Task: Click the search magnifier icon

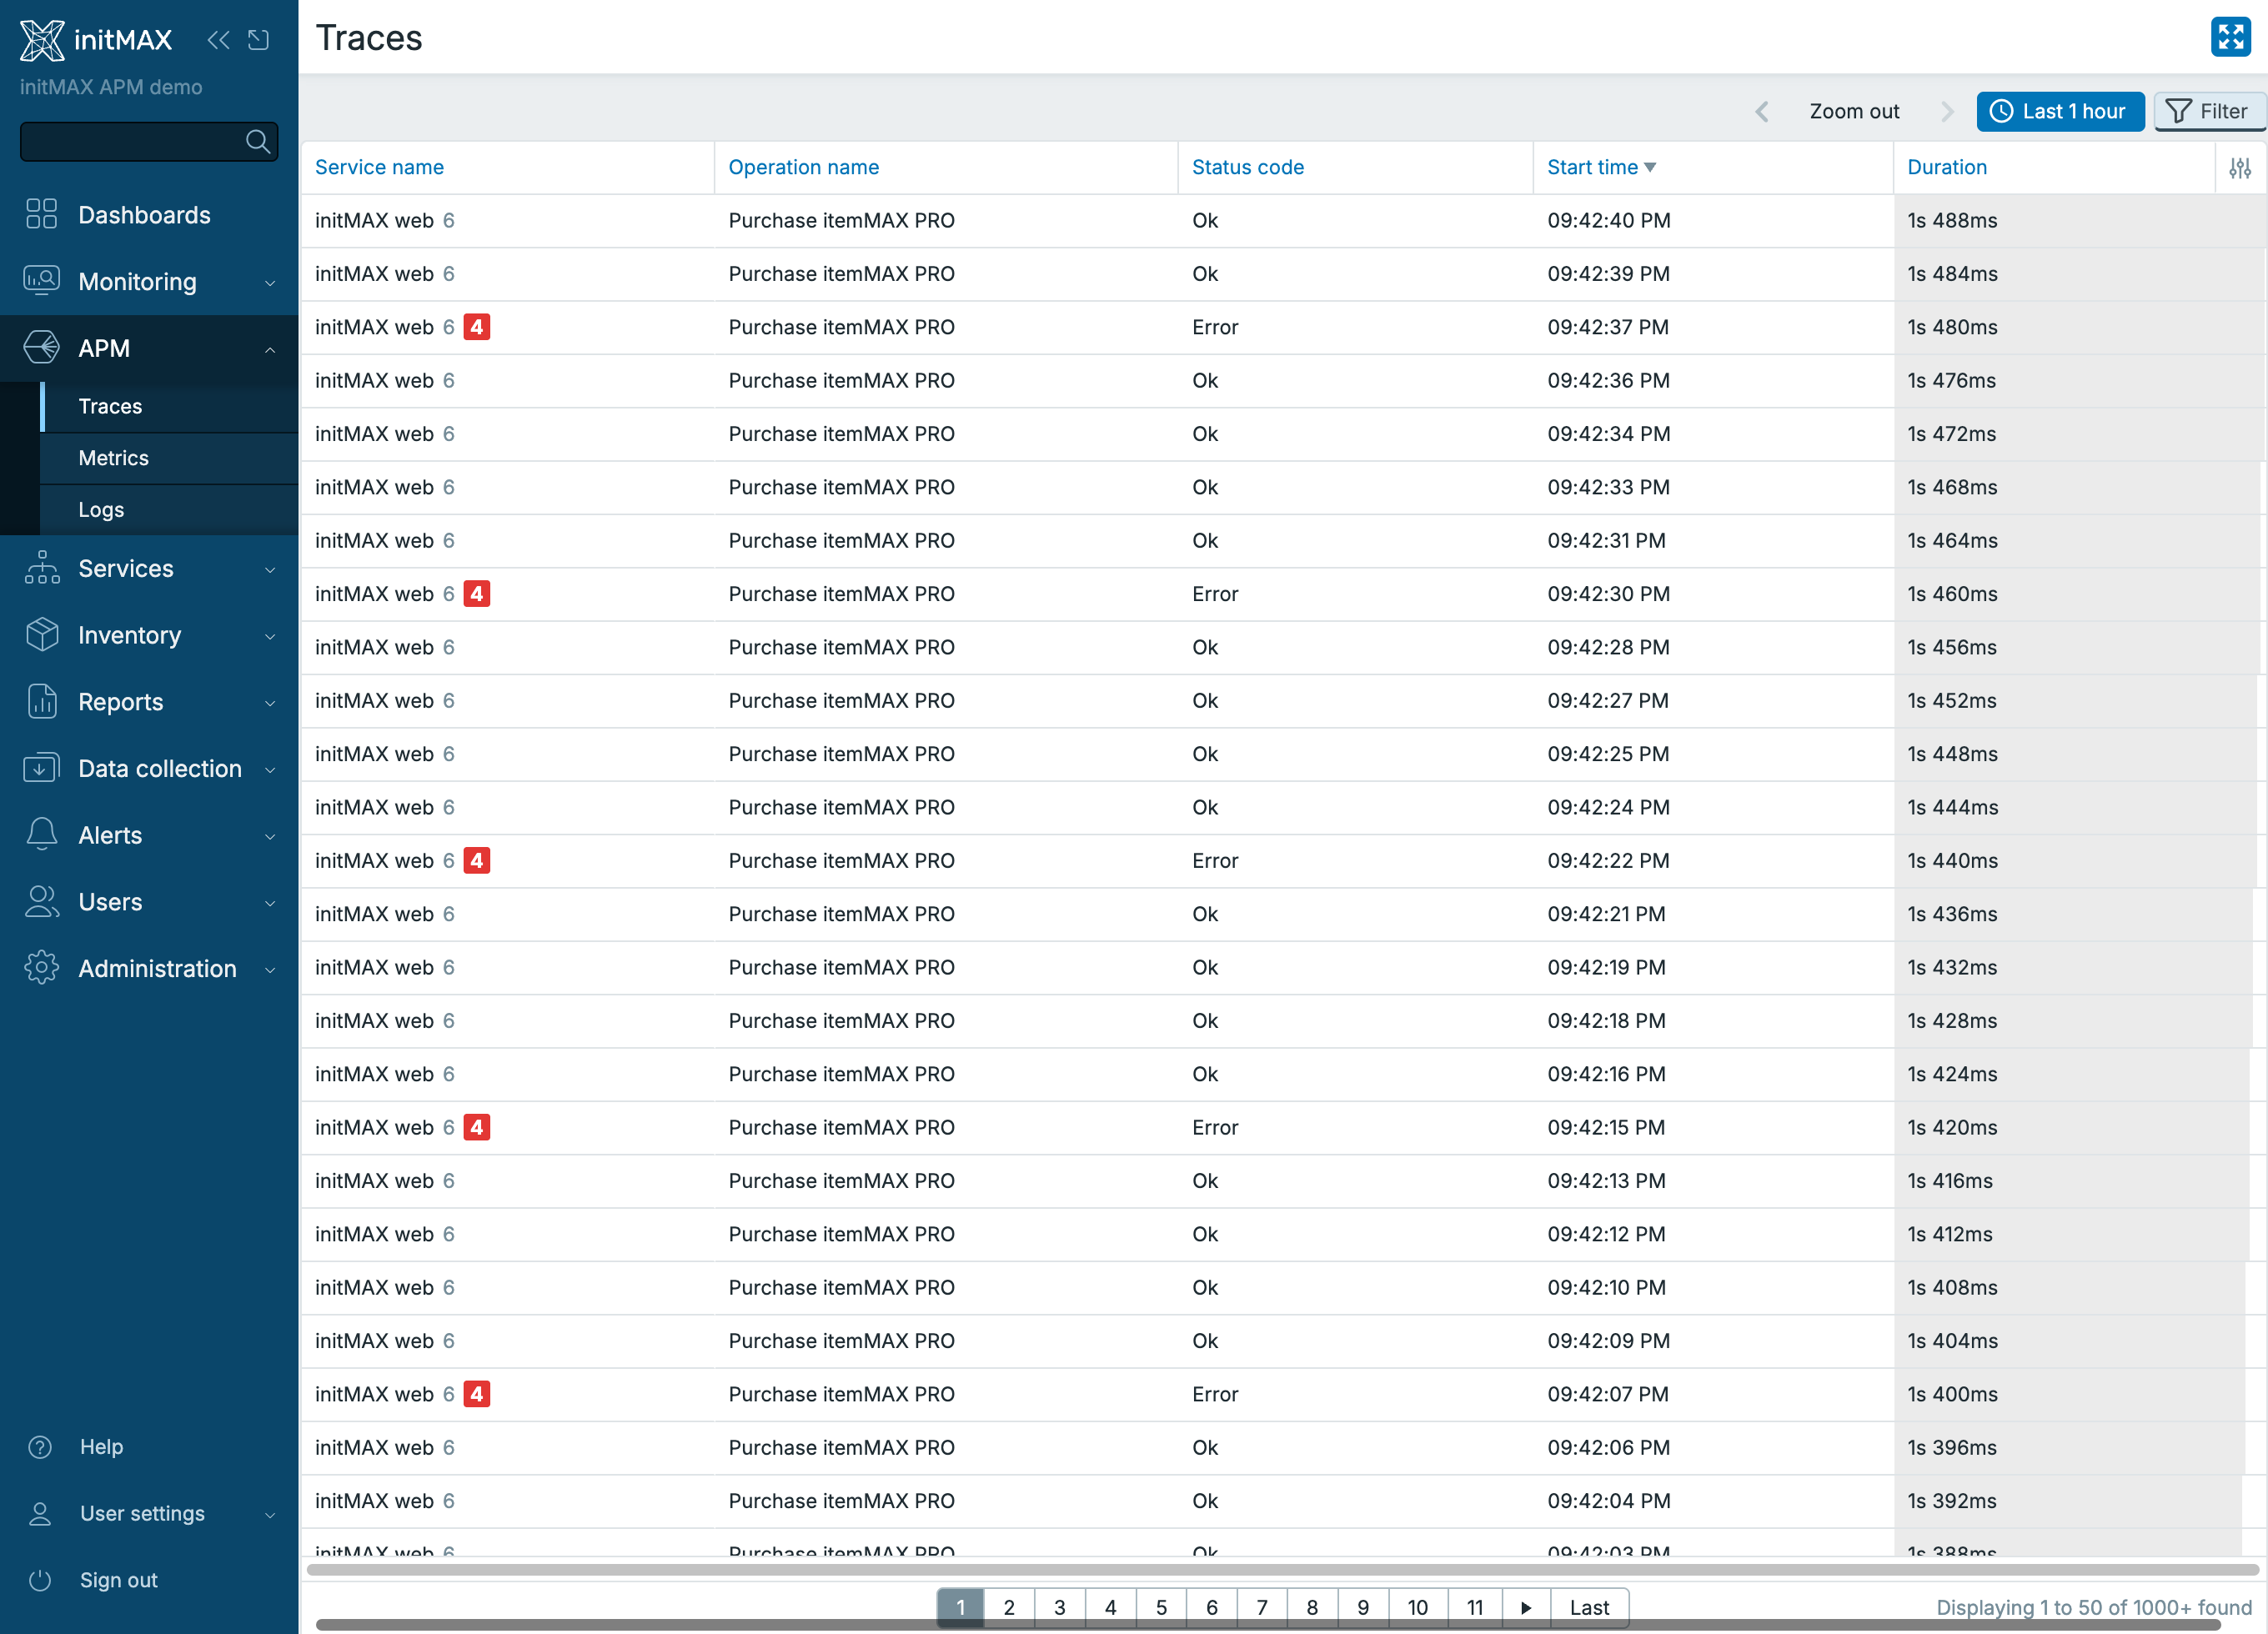Action: pos(258,142)
